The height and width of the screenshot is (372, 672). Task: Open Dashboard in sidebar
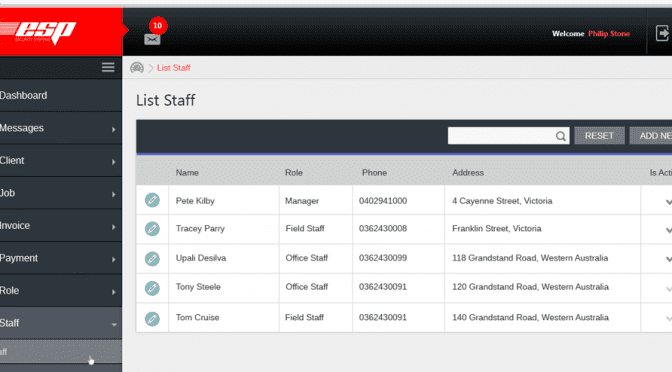pyautogui.click(x=61, y=95)
